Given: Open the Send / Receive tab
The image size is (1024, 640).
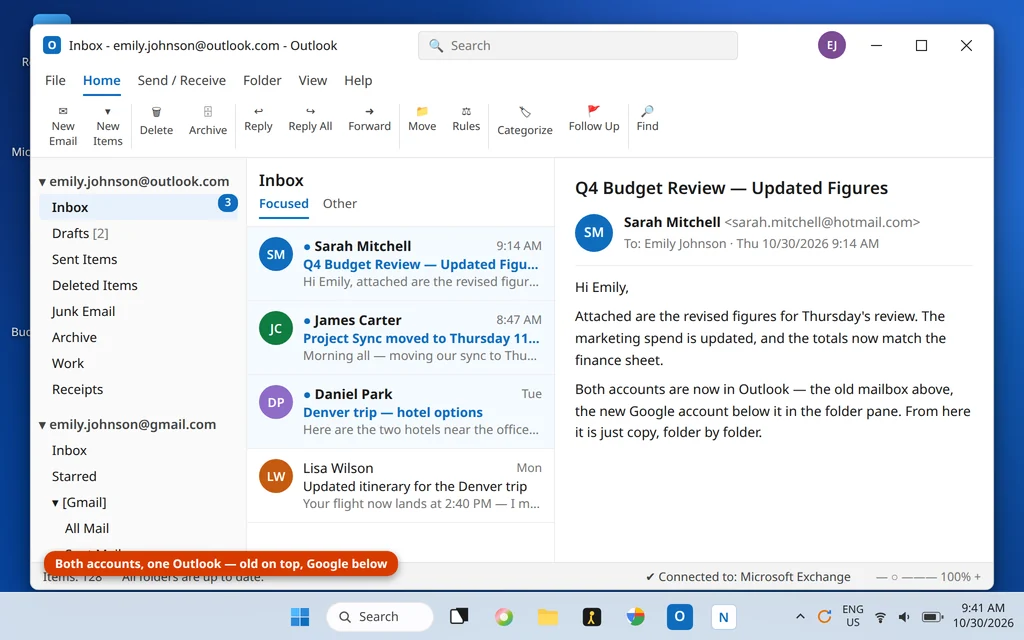Looking at the screenshot, I should pyautogui.click(x=182, y=80).
